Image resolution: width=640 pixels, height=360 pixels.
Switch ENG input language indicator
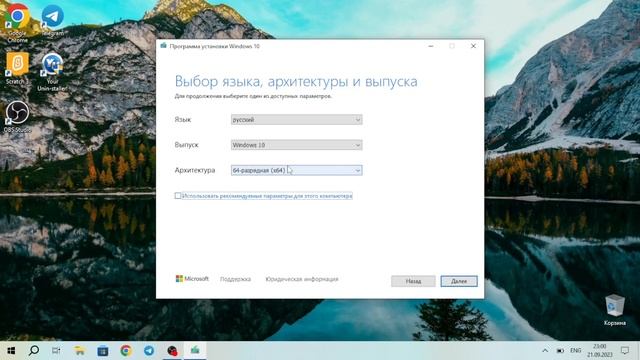click(576, 351)
